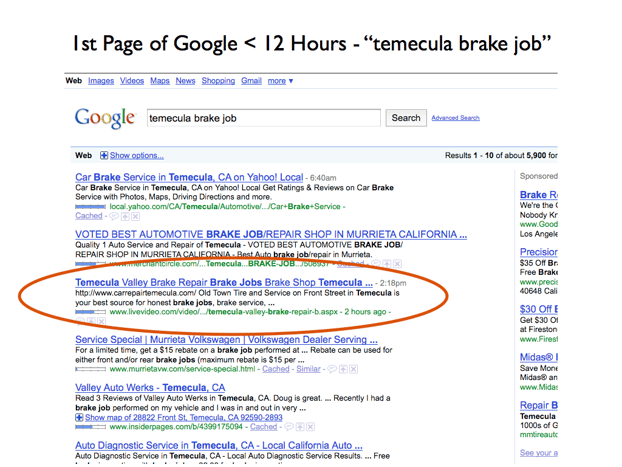Open Videos in the top navigation
This screenshot has height=467, width=622.
coord(132,81)
